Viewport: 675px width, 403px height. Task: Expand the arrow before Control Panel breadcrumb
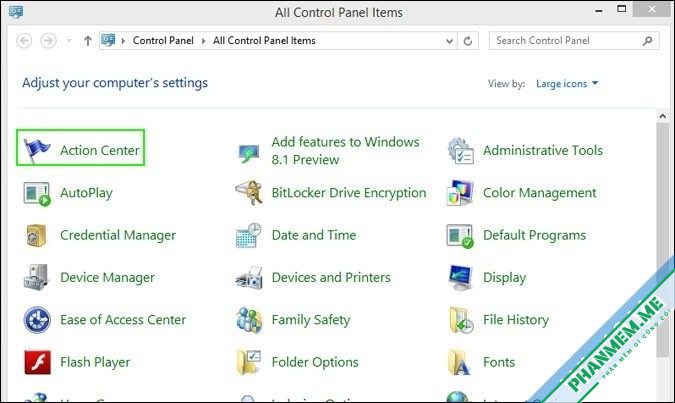123,41
